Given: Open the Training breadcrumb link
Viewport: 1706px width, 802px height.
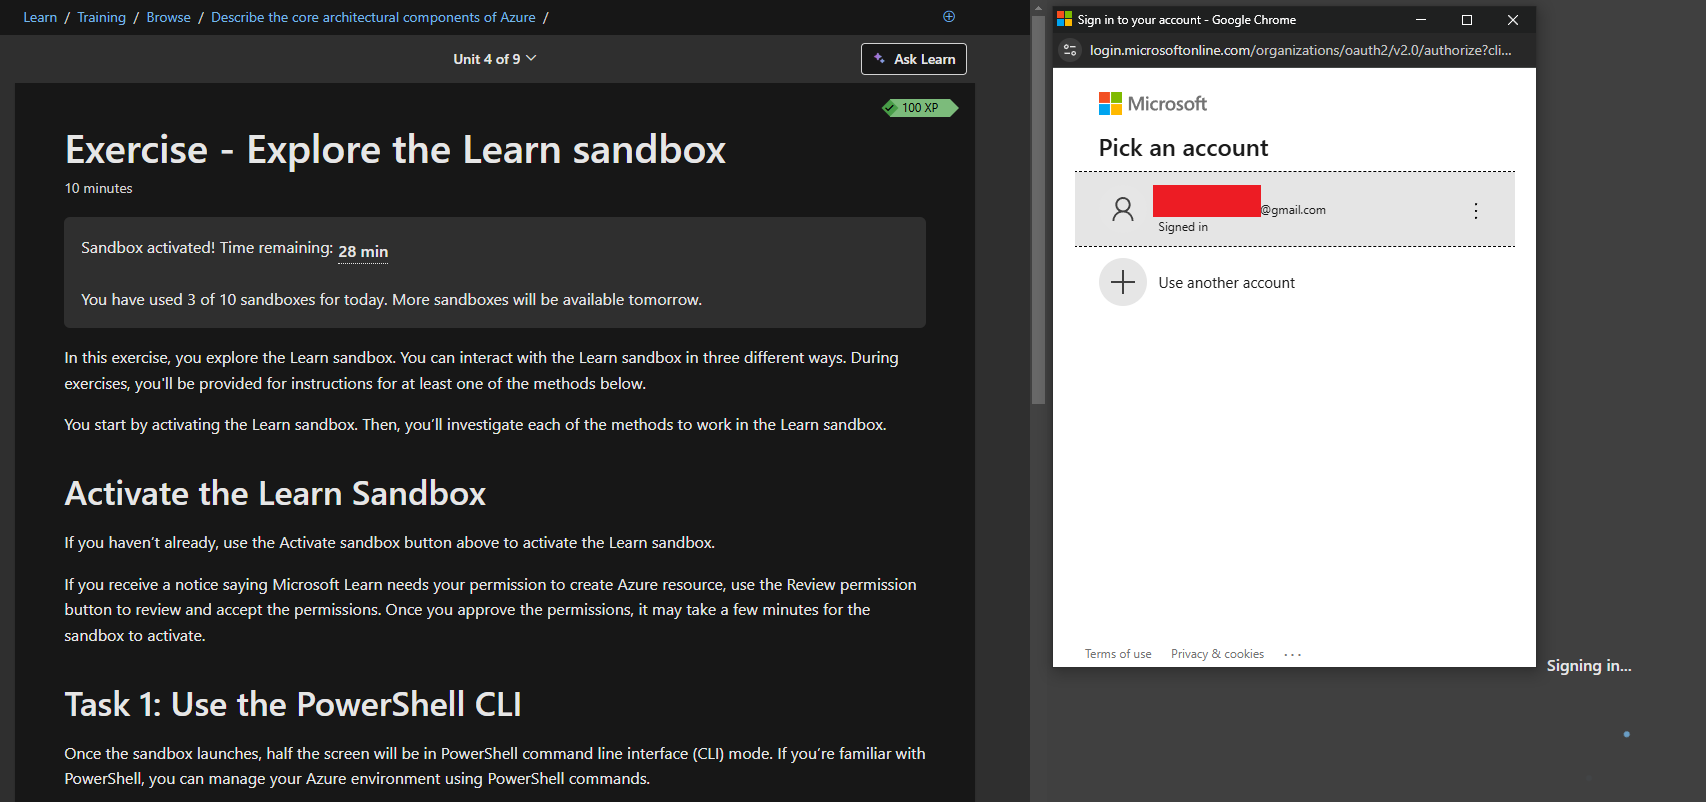Looking at the screenshot, I should point(101,17).
